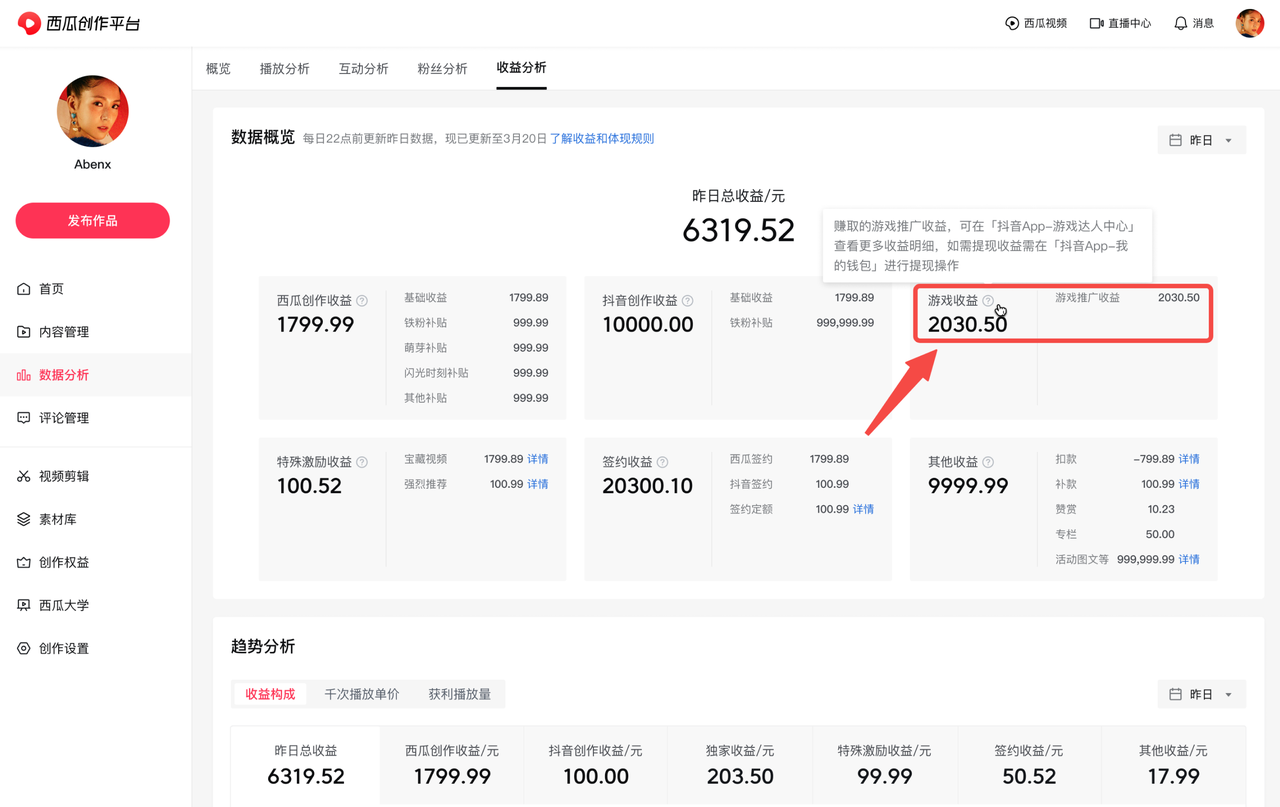Click the 评论管理 comment icon
1280x807 pixels.
click(24, 418)
